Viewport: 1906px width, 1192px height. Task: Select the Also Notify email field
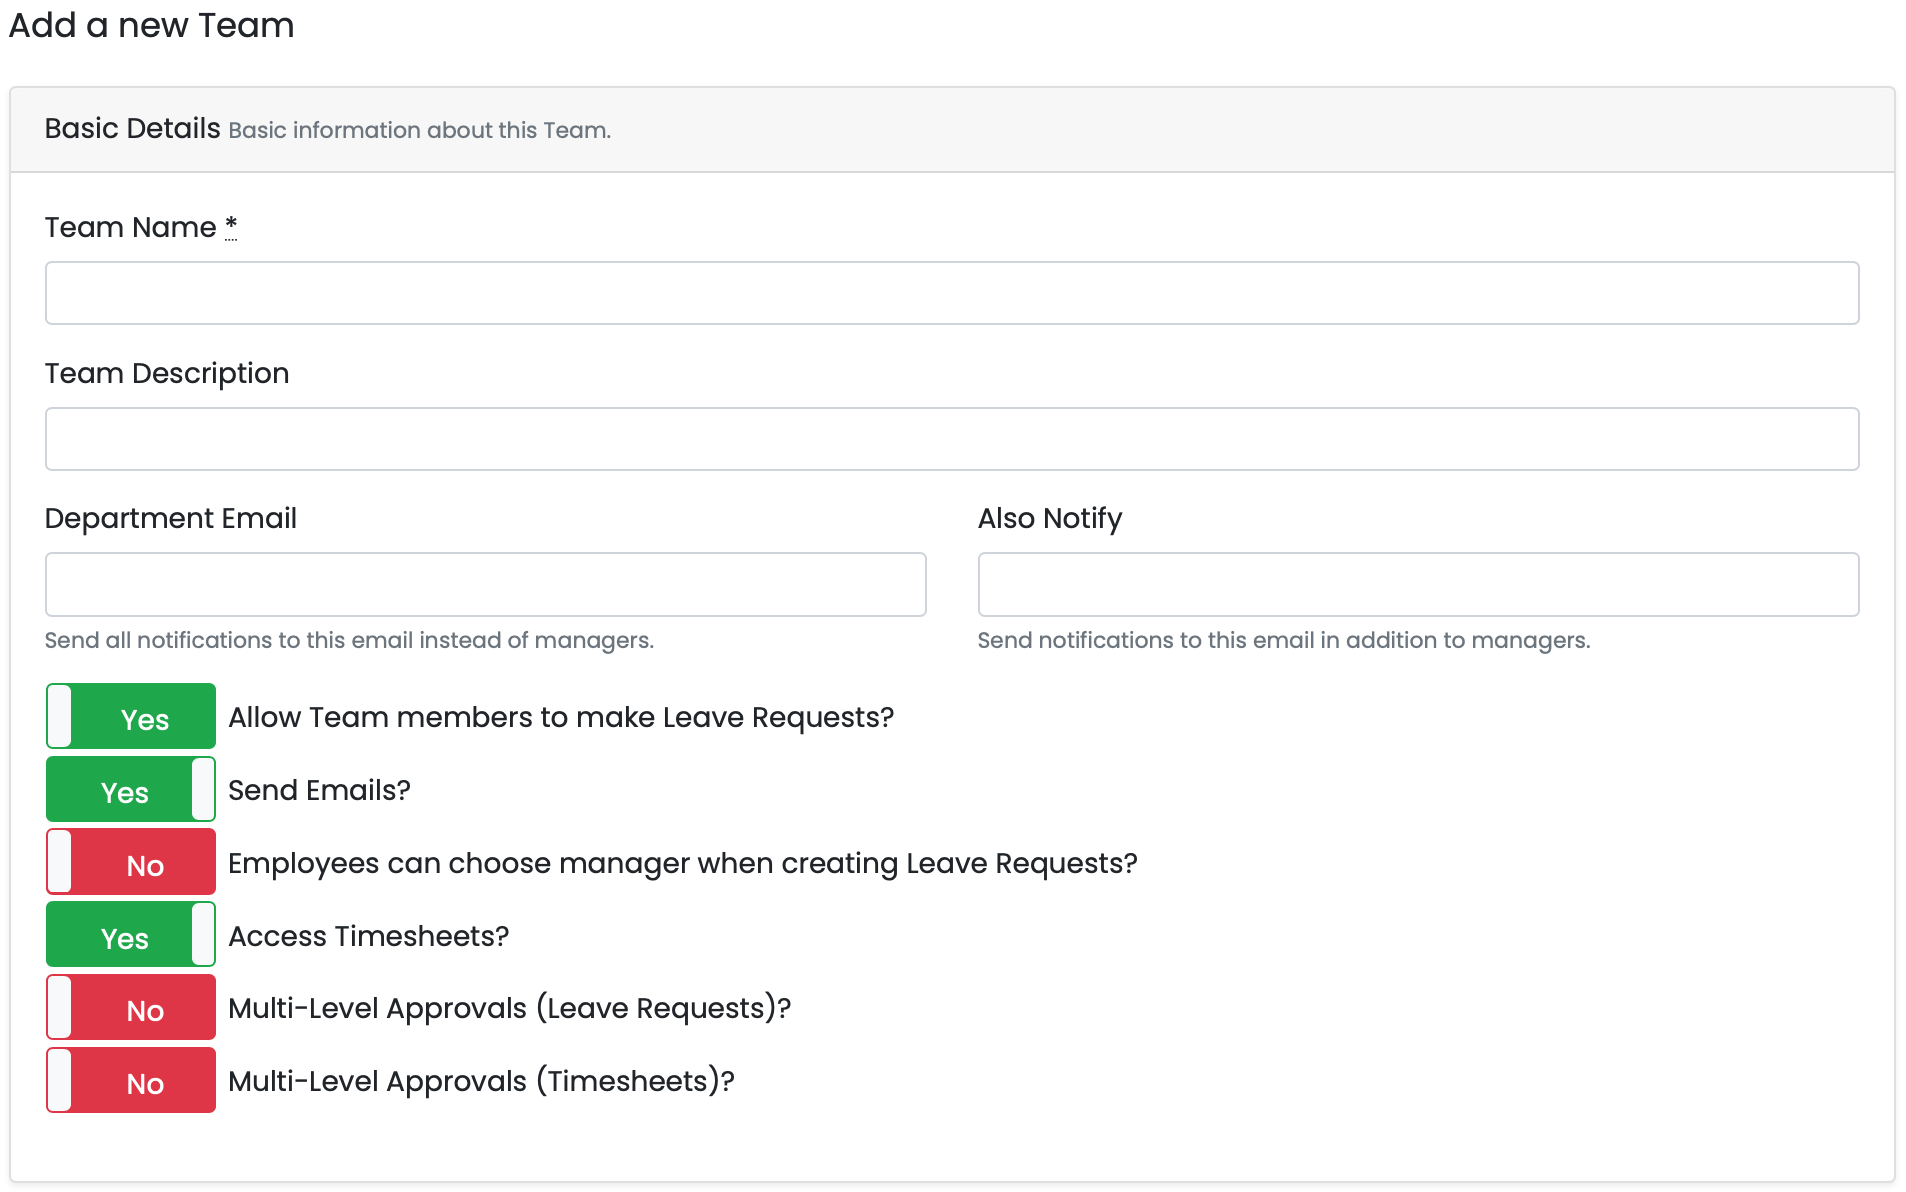point(1417,584)
